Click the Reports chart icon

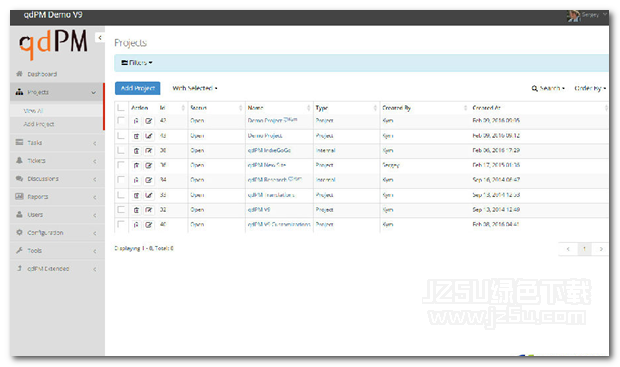[19, 196]
